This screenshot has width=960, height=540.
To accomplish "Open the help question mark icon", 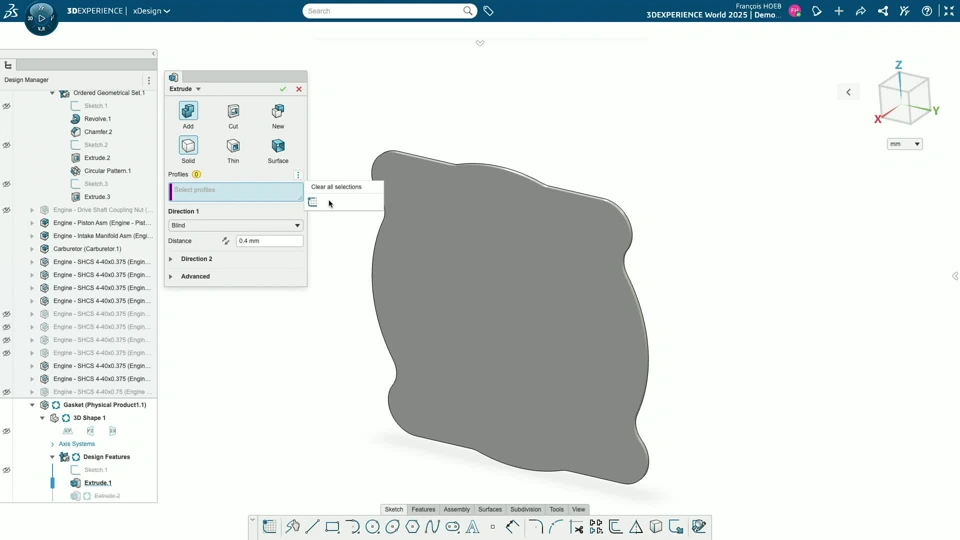I will 927,11.
